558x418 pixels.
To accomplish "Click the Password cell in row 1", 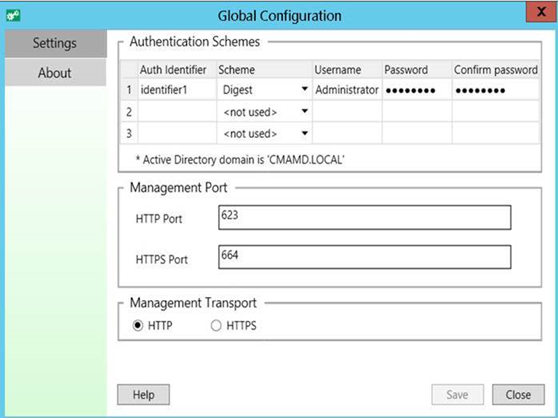I will (x=417, y=90).
